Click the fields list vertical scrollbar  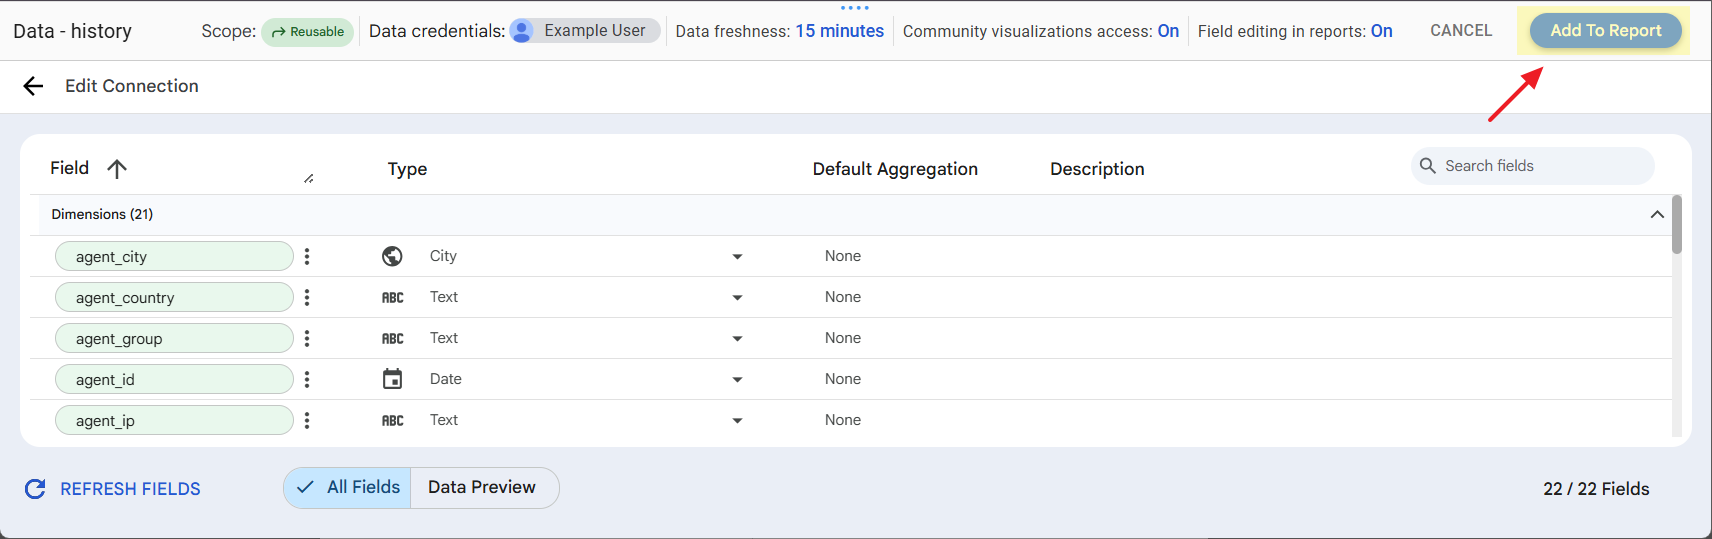(x=1677, y=225)
